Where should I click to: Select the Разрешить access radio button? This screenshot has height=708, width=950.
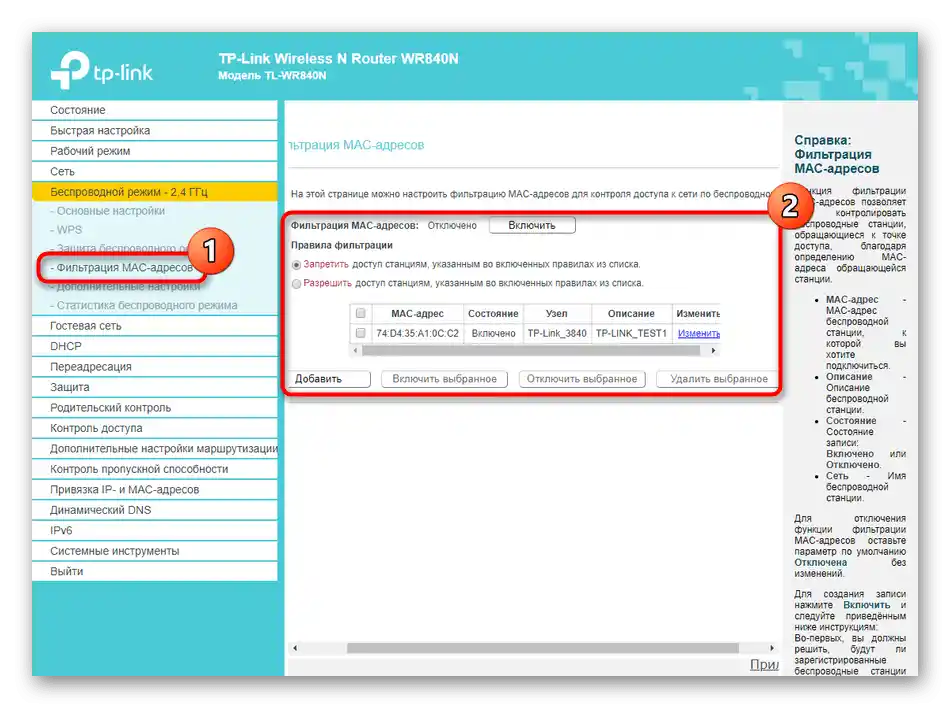296,284
